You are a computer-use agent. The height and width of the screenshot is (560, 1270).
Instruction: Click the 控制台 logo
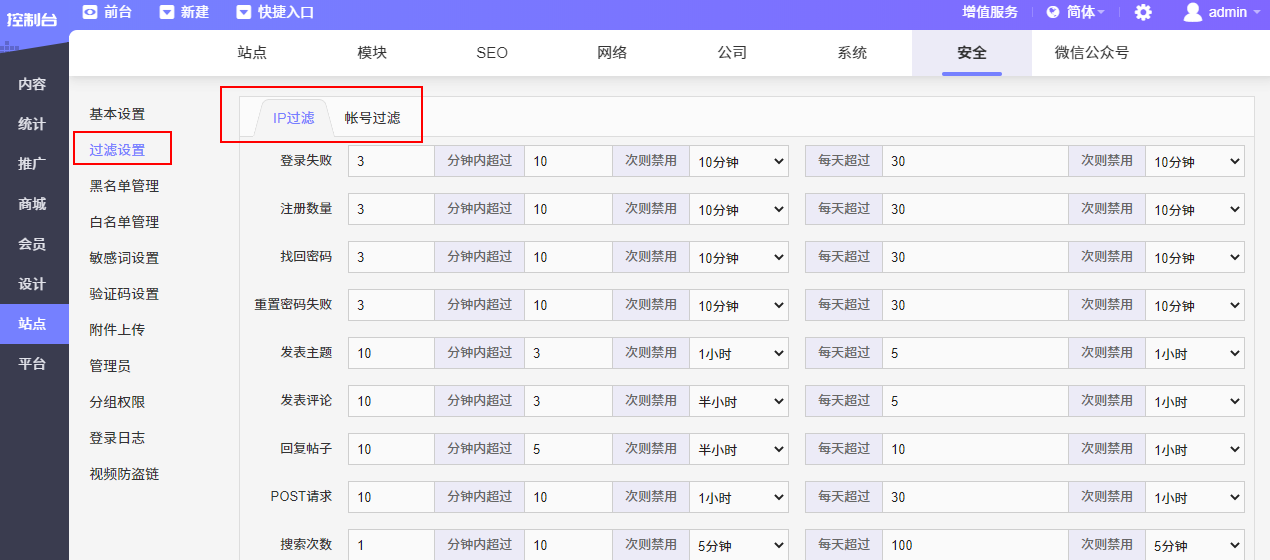pyautogui.click(x=32, y=17)
